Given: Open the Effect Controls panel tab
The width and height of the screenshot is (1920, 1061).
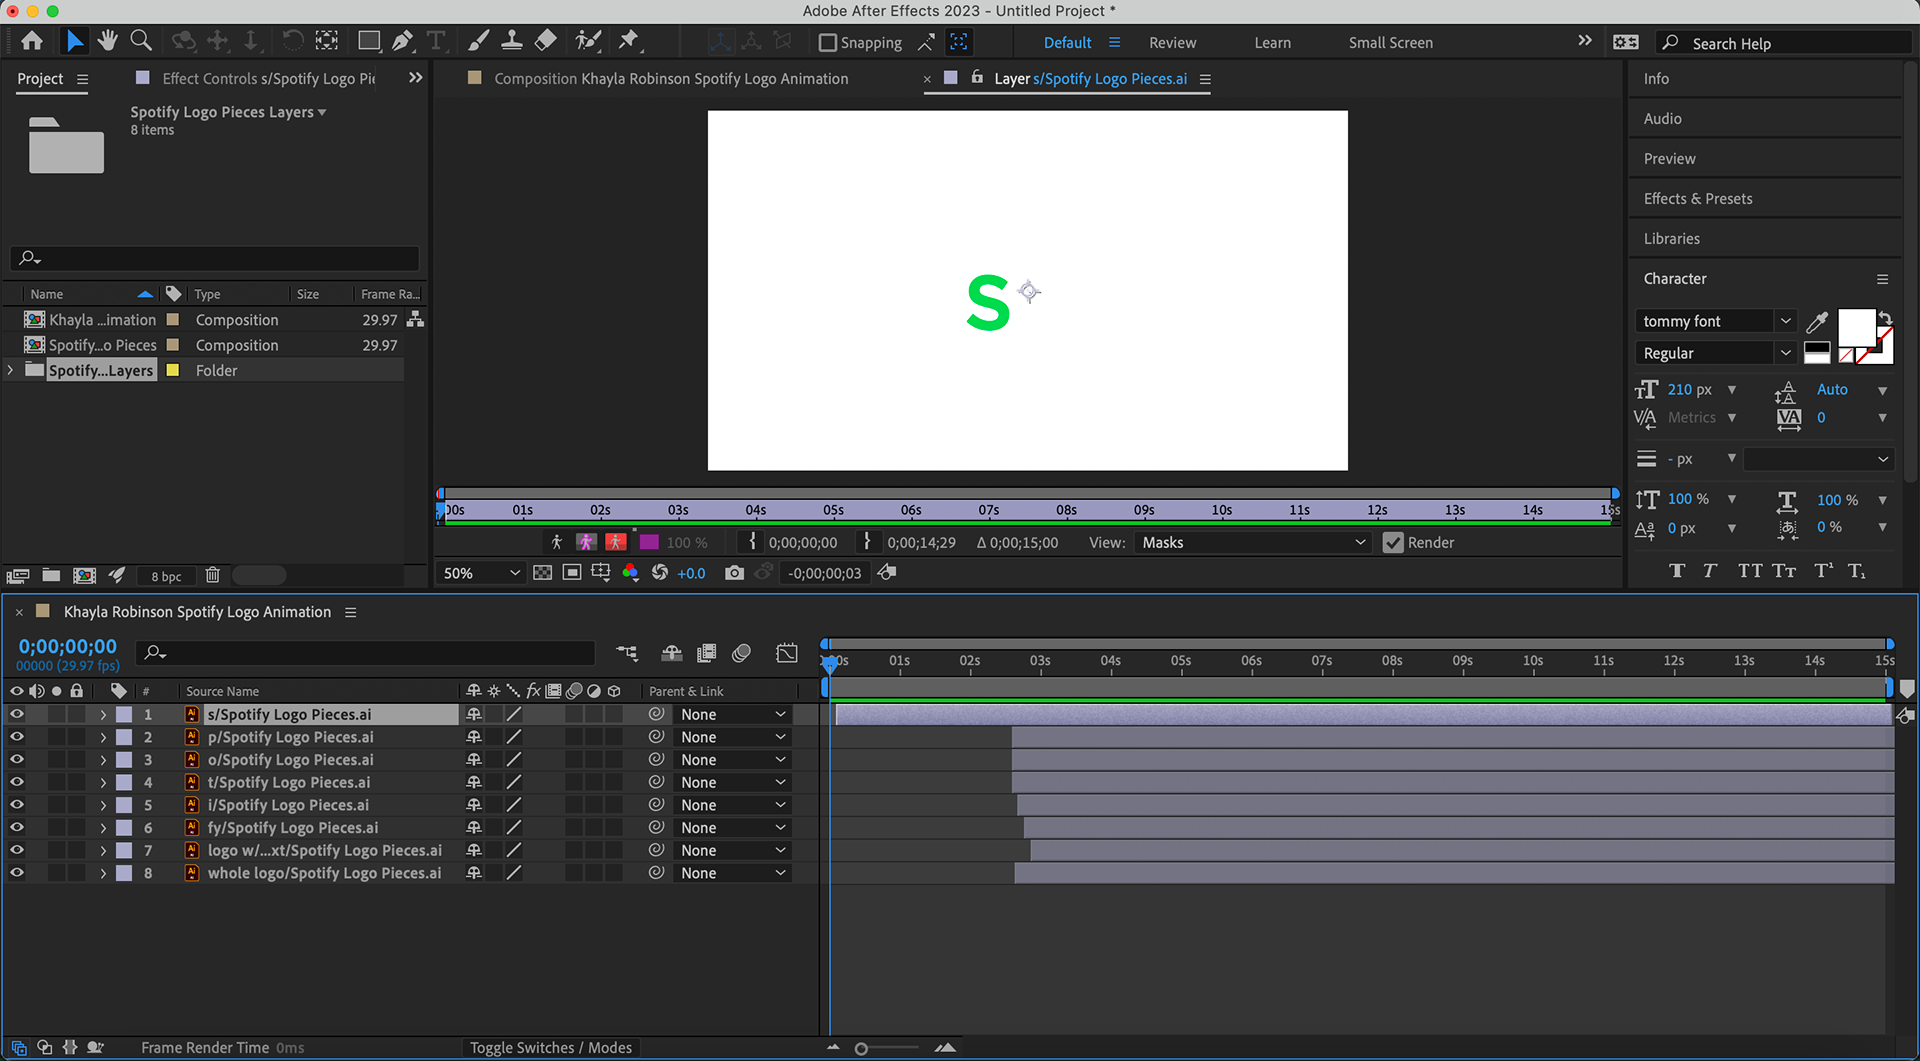Looking at the screenshot, I should click(268, 78).
